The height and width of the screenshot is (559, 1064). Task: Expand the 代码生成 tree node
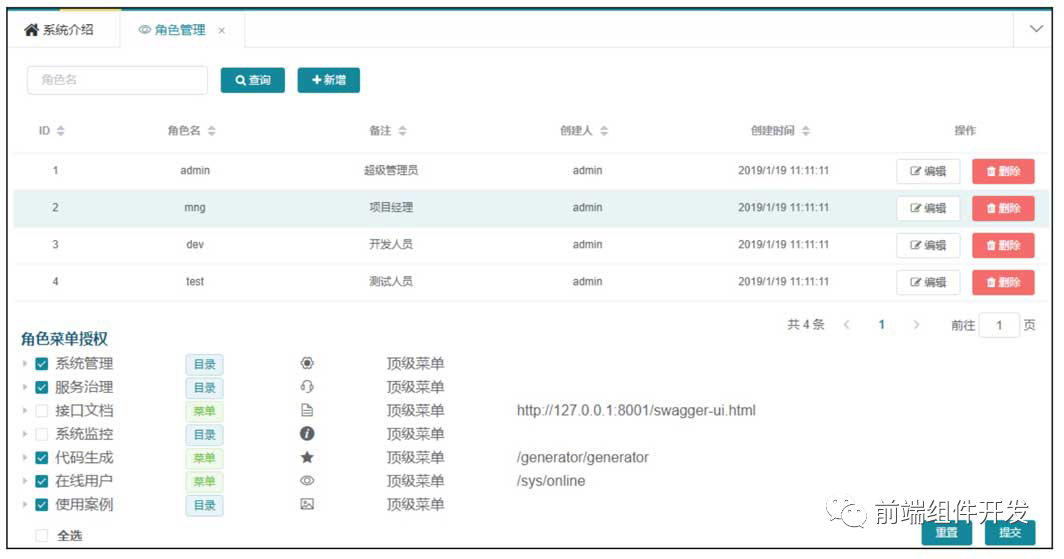pyautogui.click(x=24, y=457)
